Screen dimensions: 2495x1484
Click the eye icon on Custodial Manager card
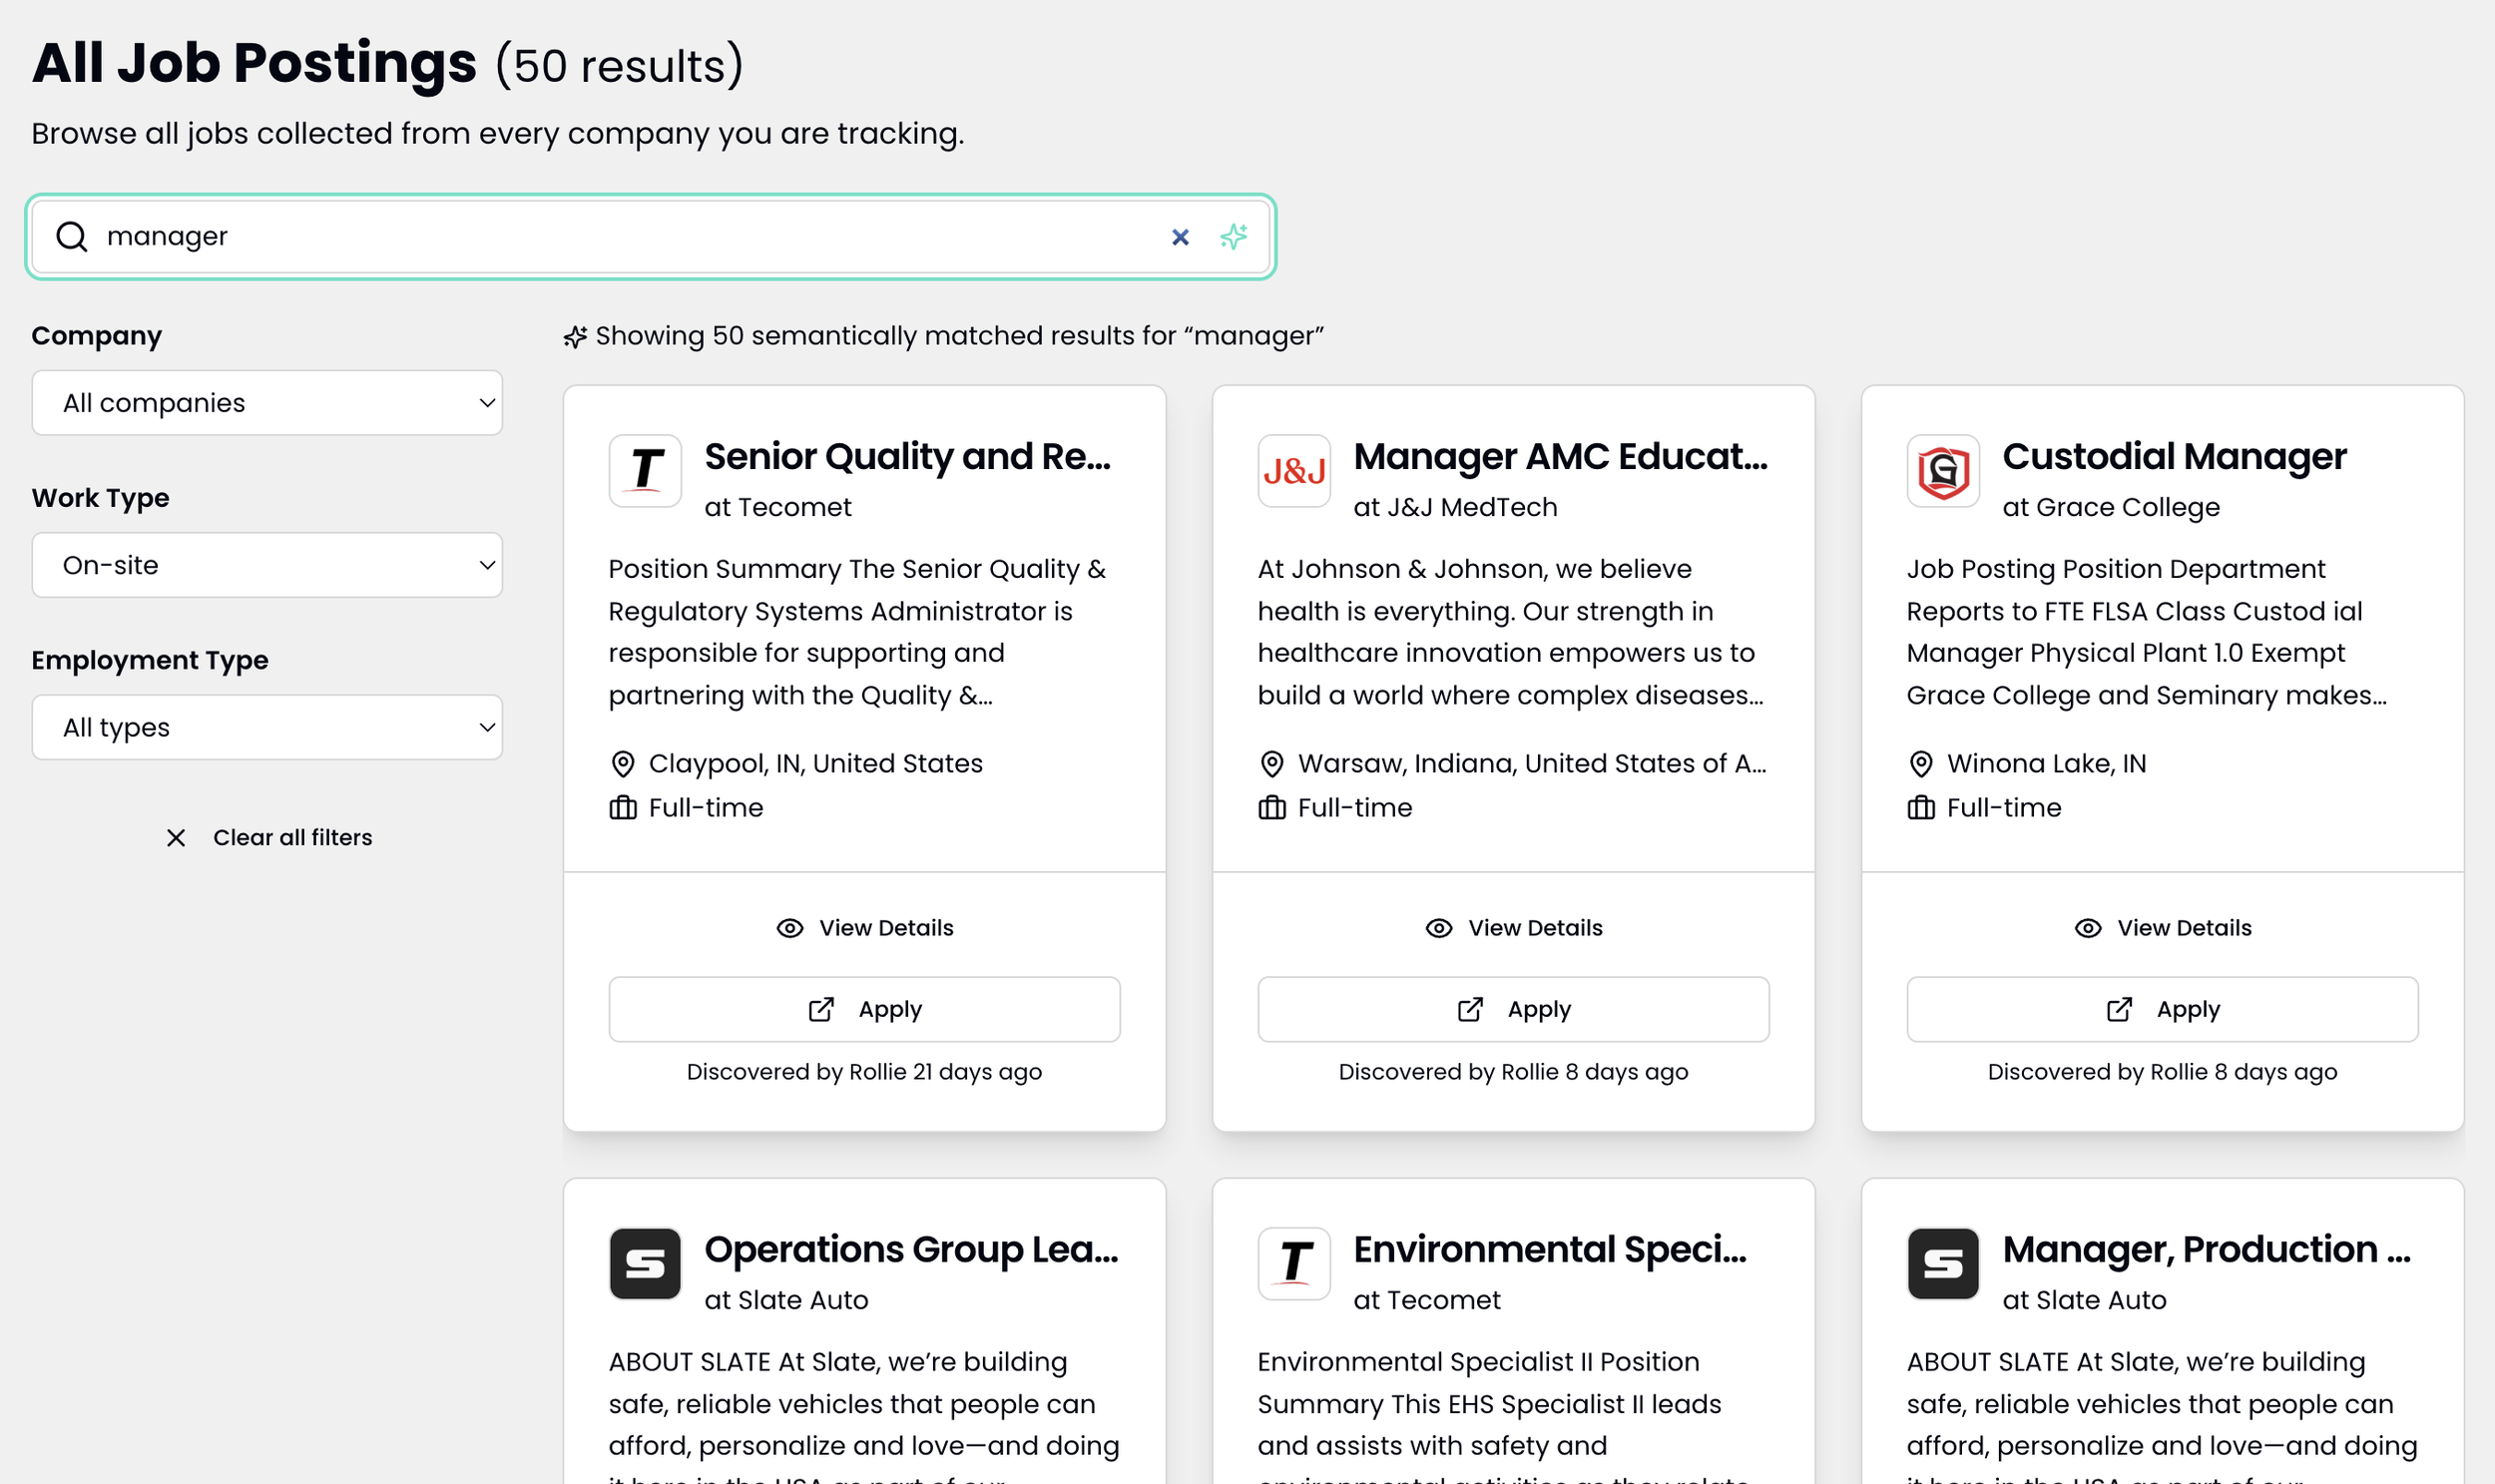click(2088, 928)
